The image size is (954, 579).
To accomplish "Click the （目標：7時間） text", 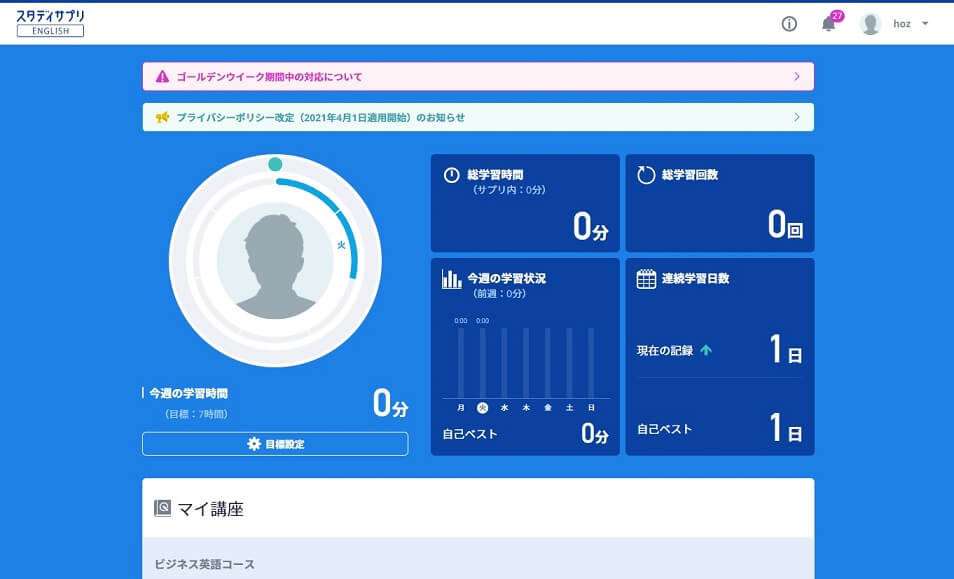I will tap(196, 414).
